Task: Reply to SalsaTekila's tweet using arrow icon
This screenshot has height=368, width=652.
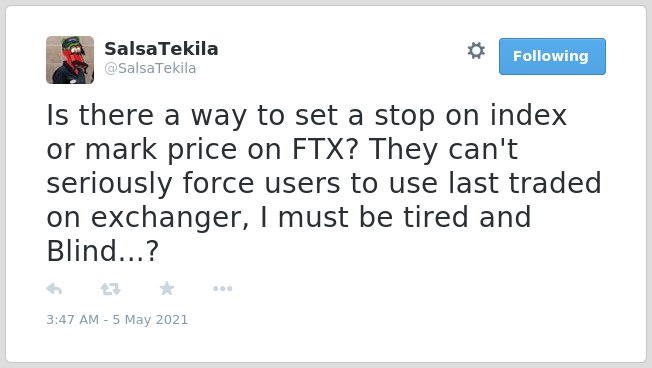Action: [54, 288]
